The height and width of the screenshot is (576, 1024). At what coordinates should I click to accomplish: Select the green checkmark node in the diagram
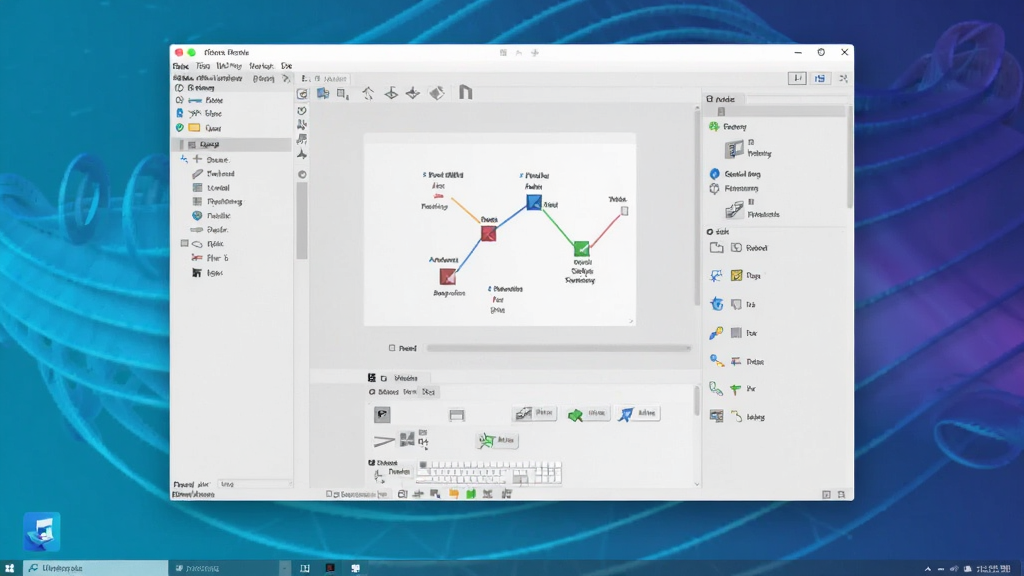coord(581,248)
